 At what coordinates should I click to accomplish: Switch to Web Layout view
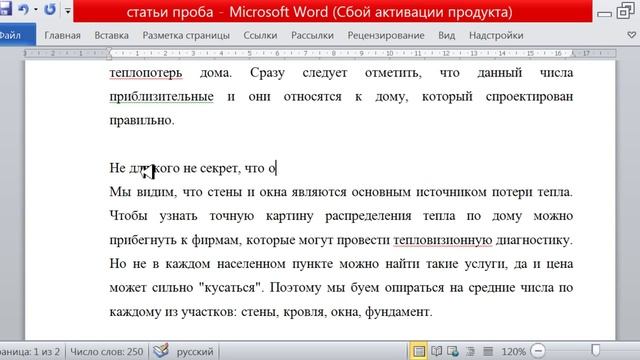click(x=453, y=351)
